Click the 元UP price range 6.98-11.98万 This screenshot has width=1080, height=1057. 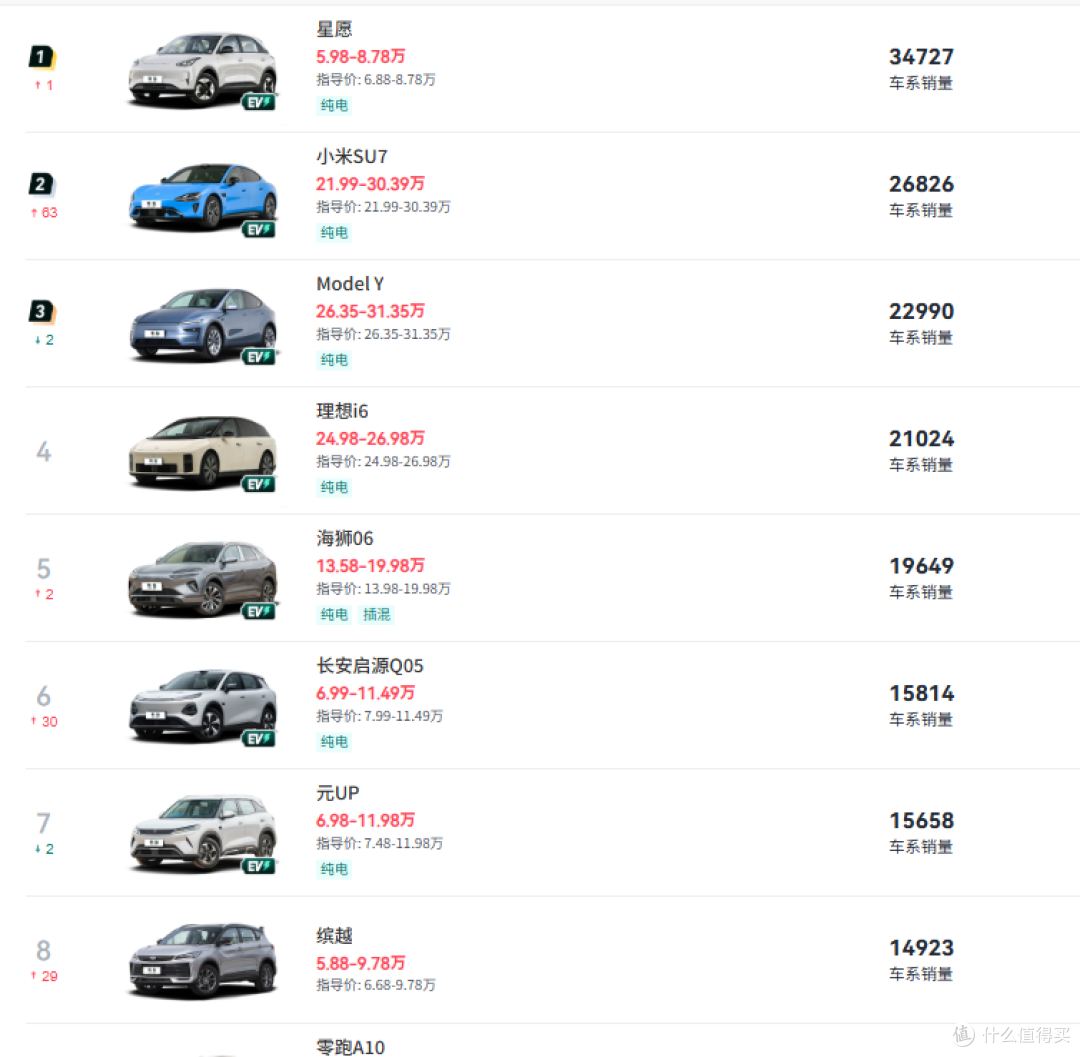click(365, 820)
